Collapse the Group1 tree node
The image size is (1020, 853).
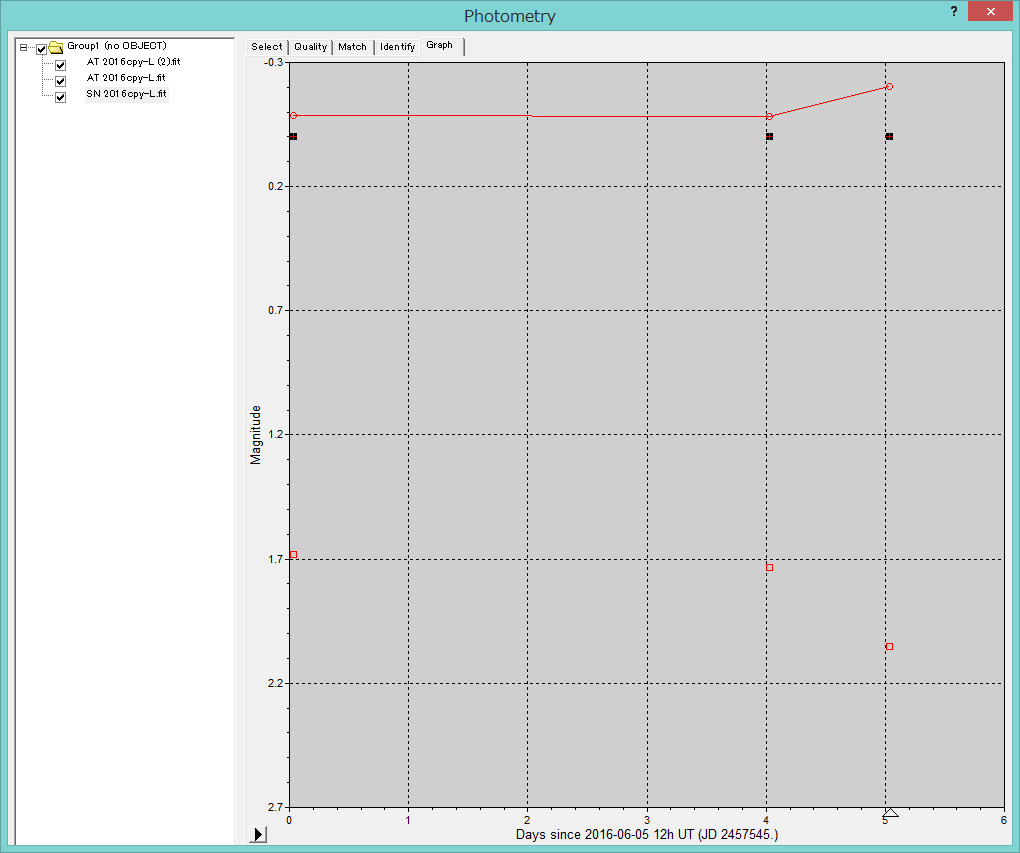pos(23,47)
